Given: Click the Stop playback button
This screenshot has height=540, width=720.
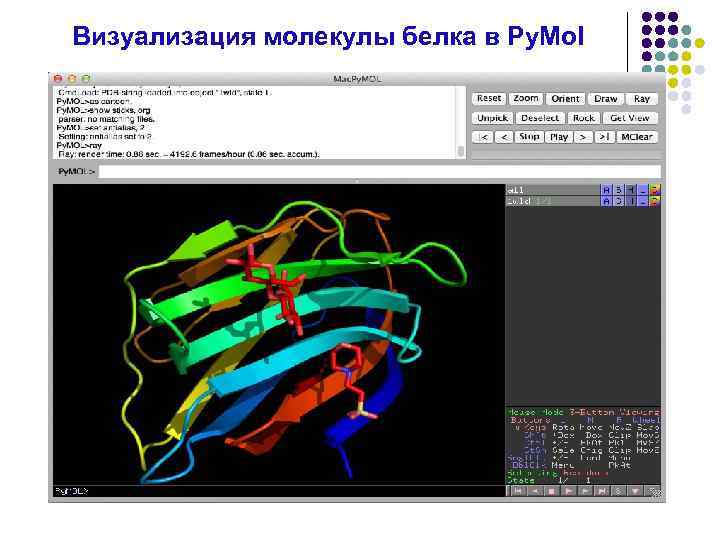Looking at the screenshot, I should 529,137.
